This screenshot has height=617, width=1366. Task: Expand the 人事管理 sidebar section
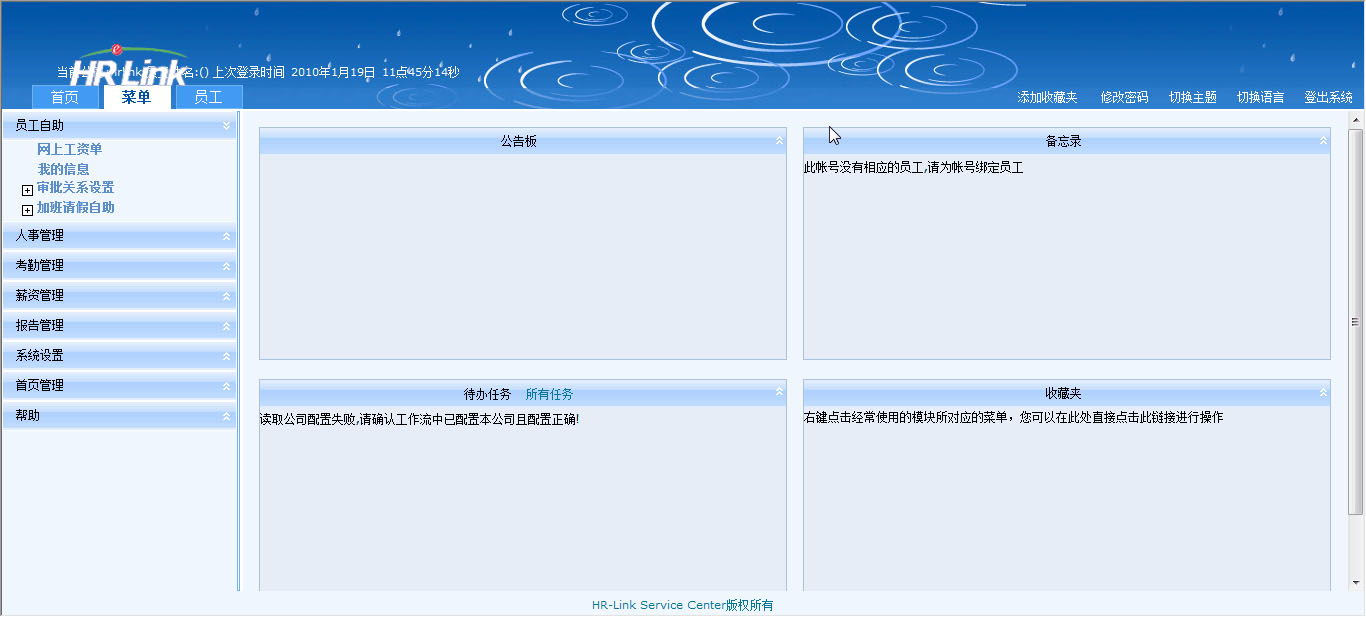coord(226,237)
